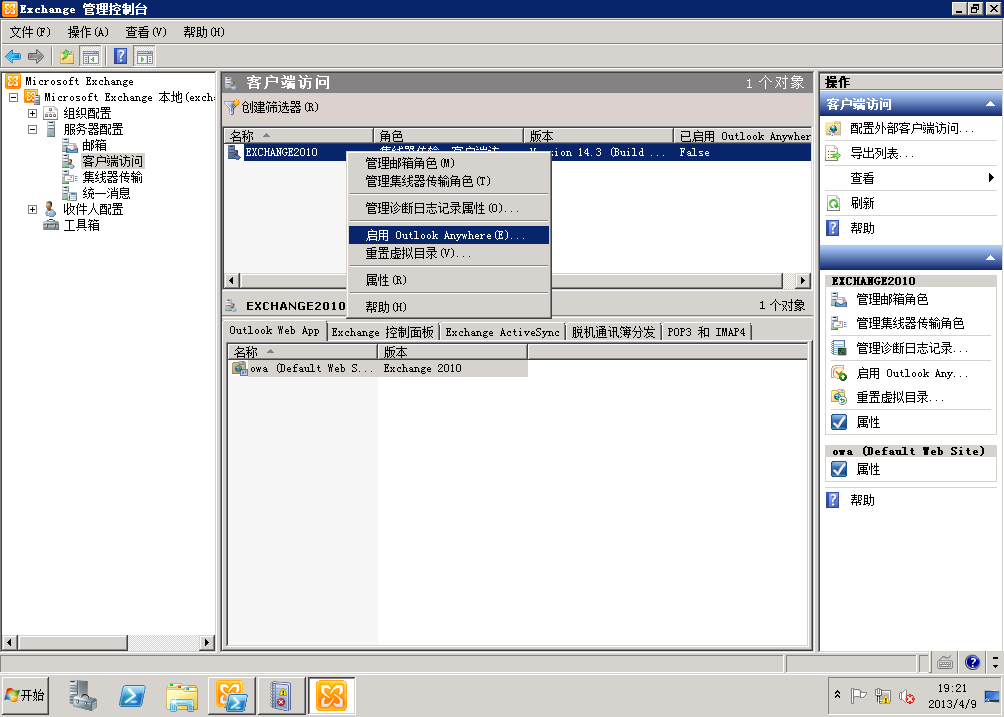Click the server list scroll right arrow
The width and height of the screenshot is (1004, 717).
[x=802, y=280]
